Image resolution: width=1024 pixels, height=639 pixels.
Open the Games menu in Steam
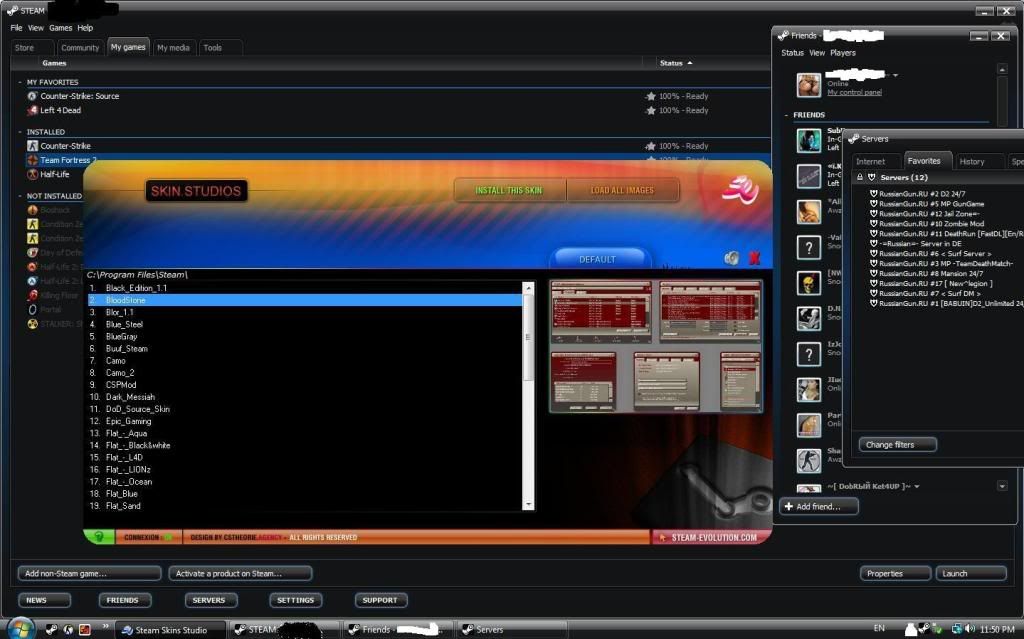coord(61,28)
